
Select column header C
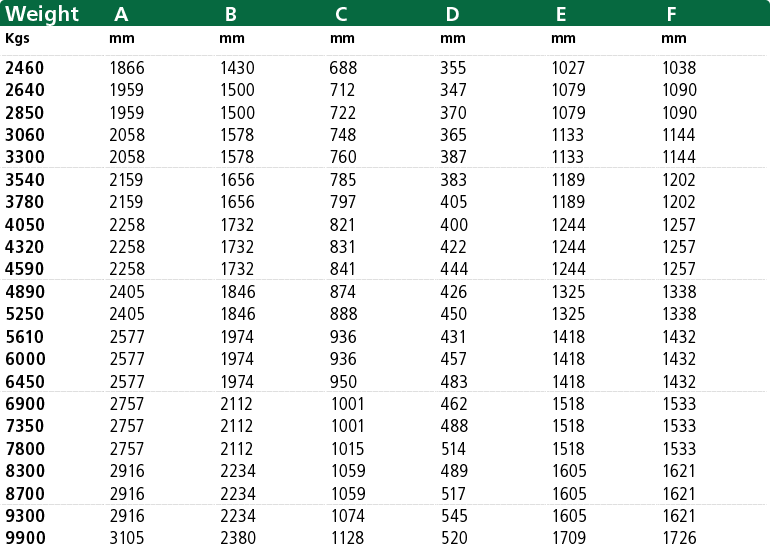341,15
